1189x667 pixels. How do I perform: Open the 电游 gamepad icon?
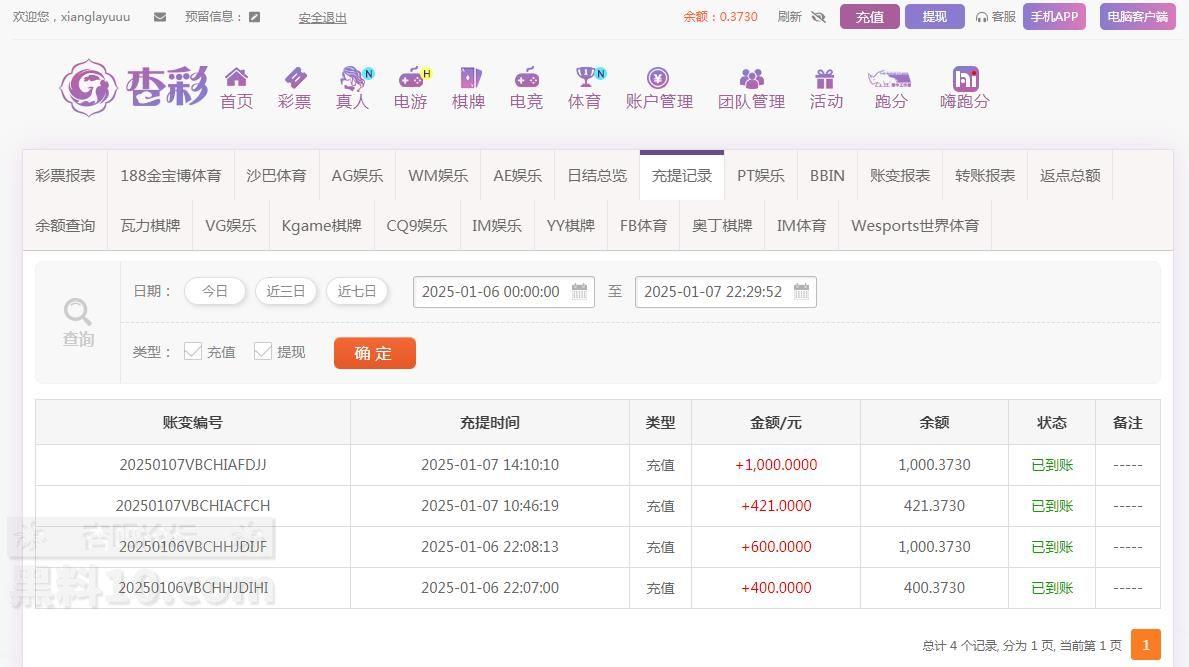(411, 77)
